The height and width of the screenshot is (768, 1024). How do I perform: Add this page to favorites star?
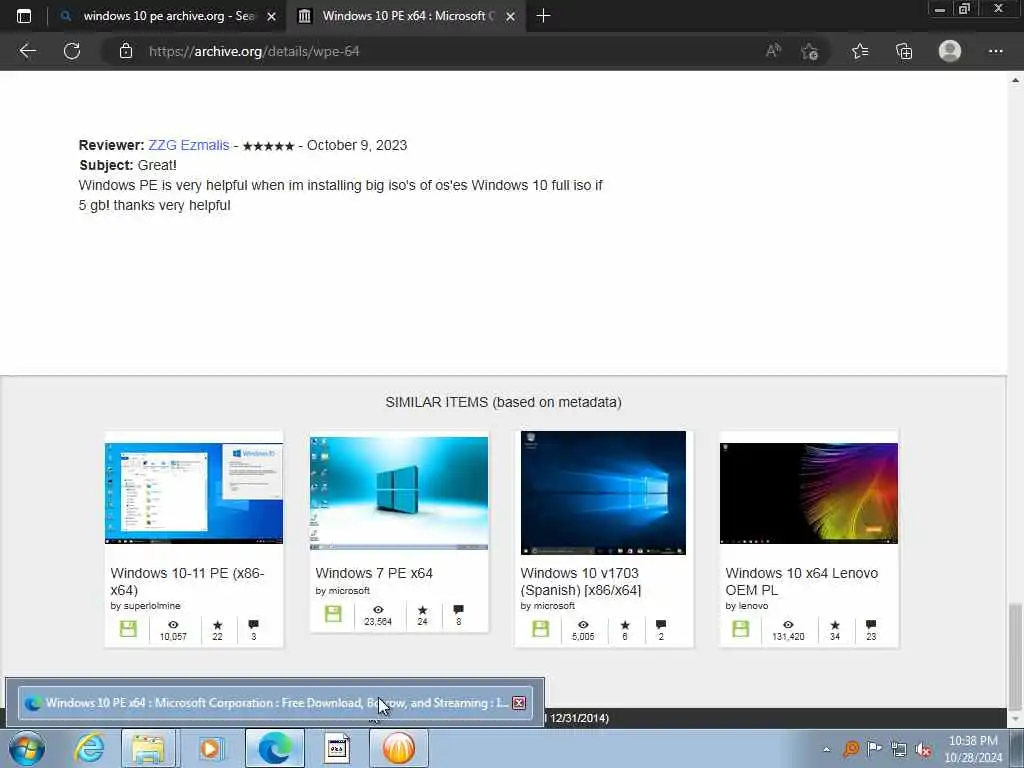pyautogui.click(x=810, y=51)
